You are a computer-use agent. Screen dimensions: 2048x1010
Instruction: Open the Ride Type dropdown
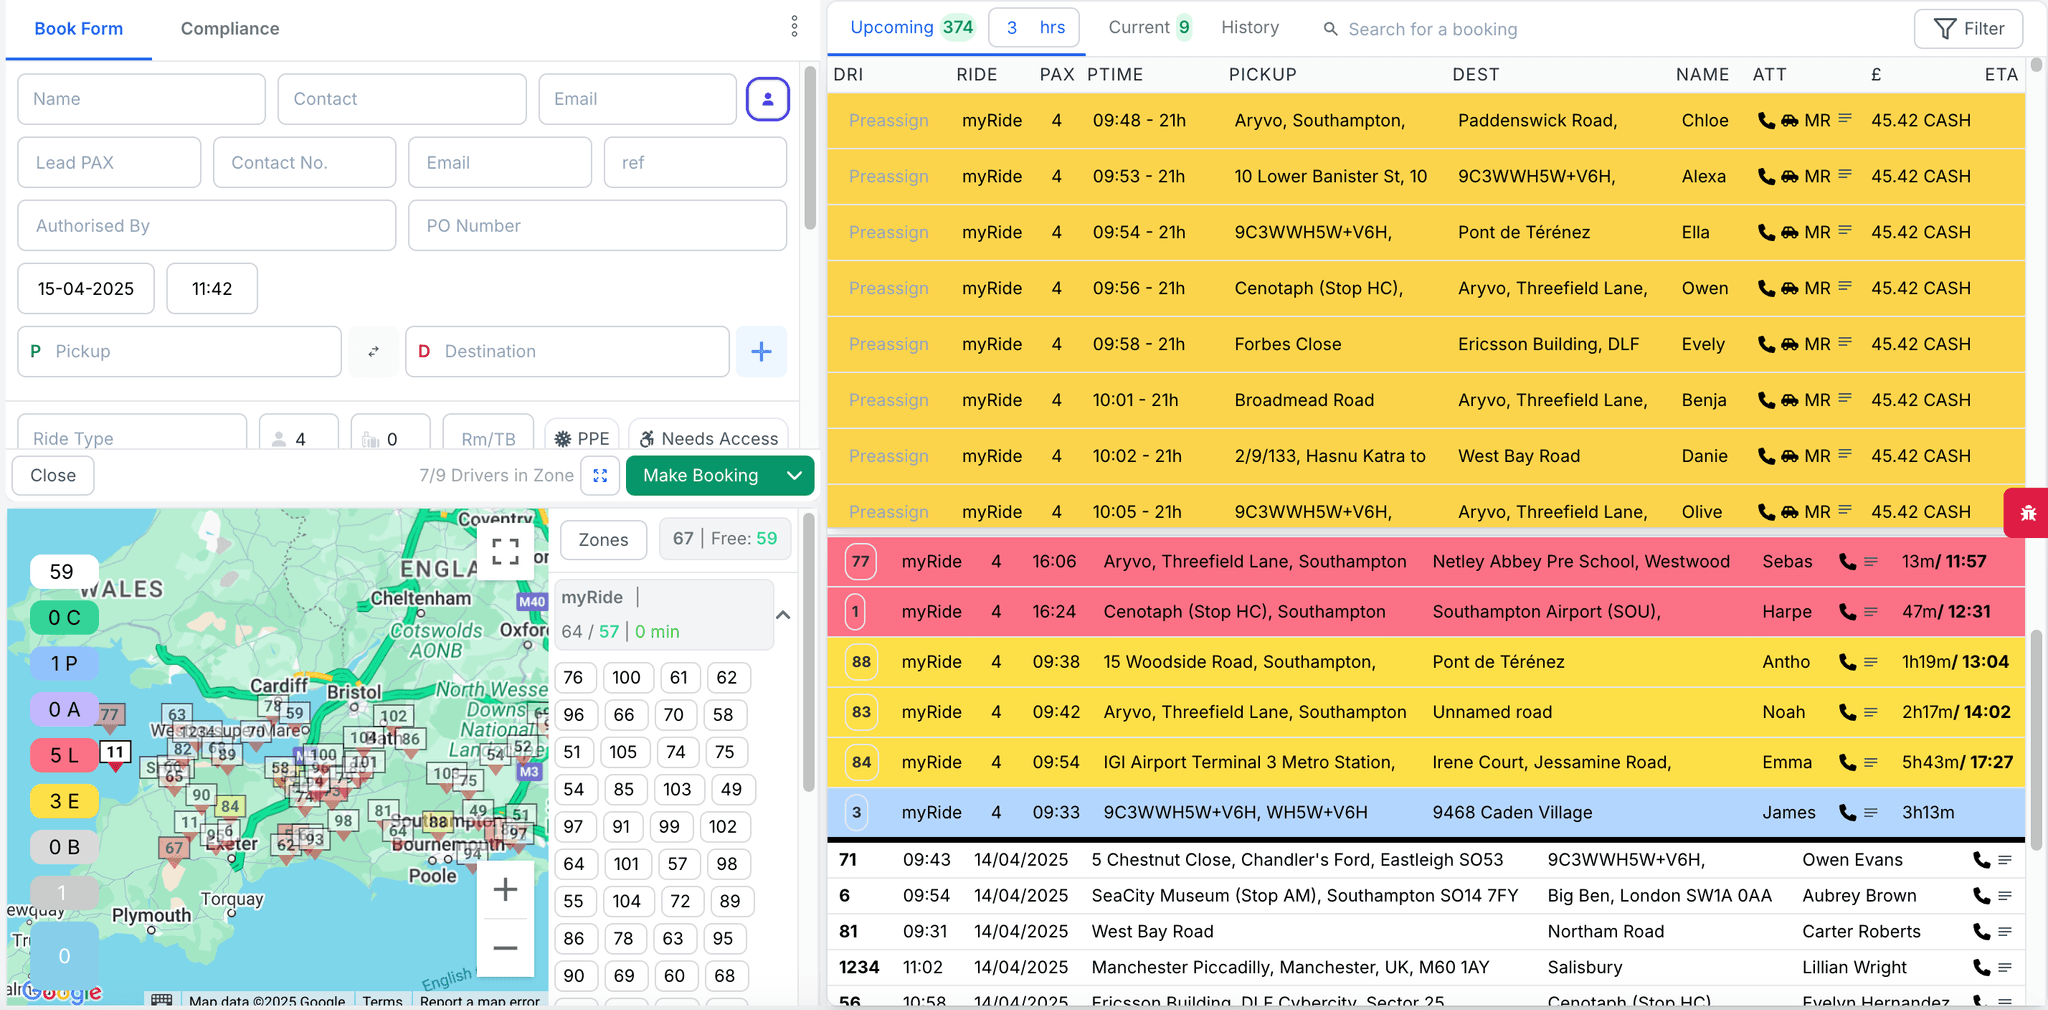tap(132, 438)
